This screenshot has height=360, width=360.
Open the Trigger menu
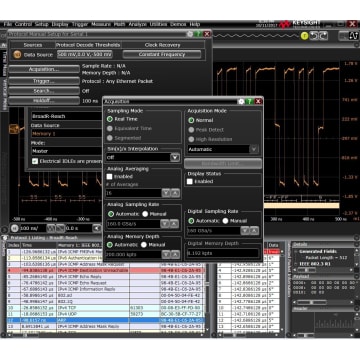coord(80,24)
